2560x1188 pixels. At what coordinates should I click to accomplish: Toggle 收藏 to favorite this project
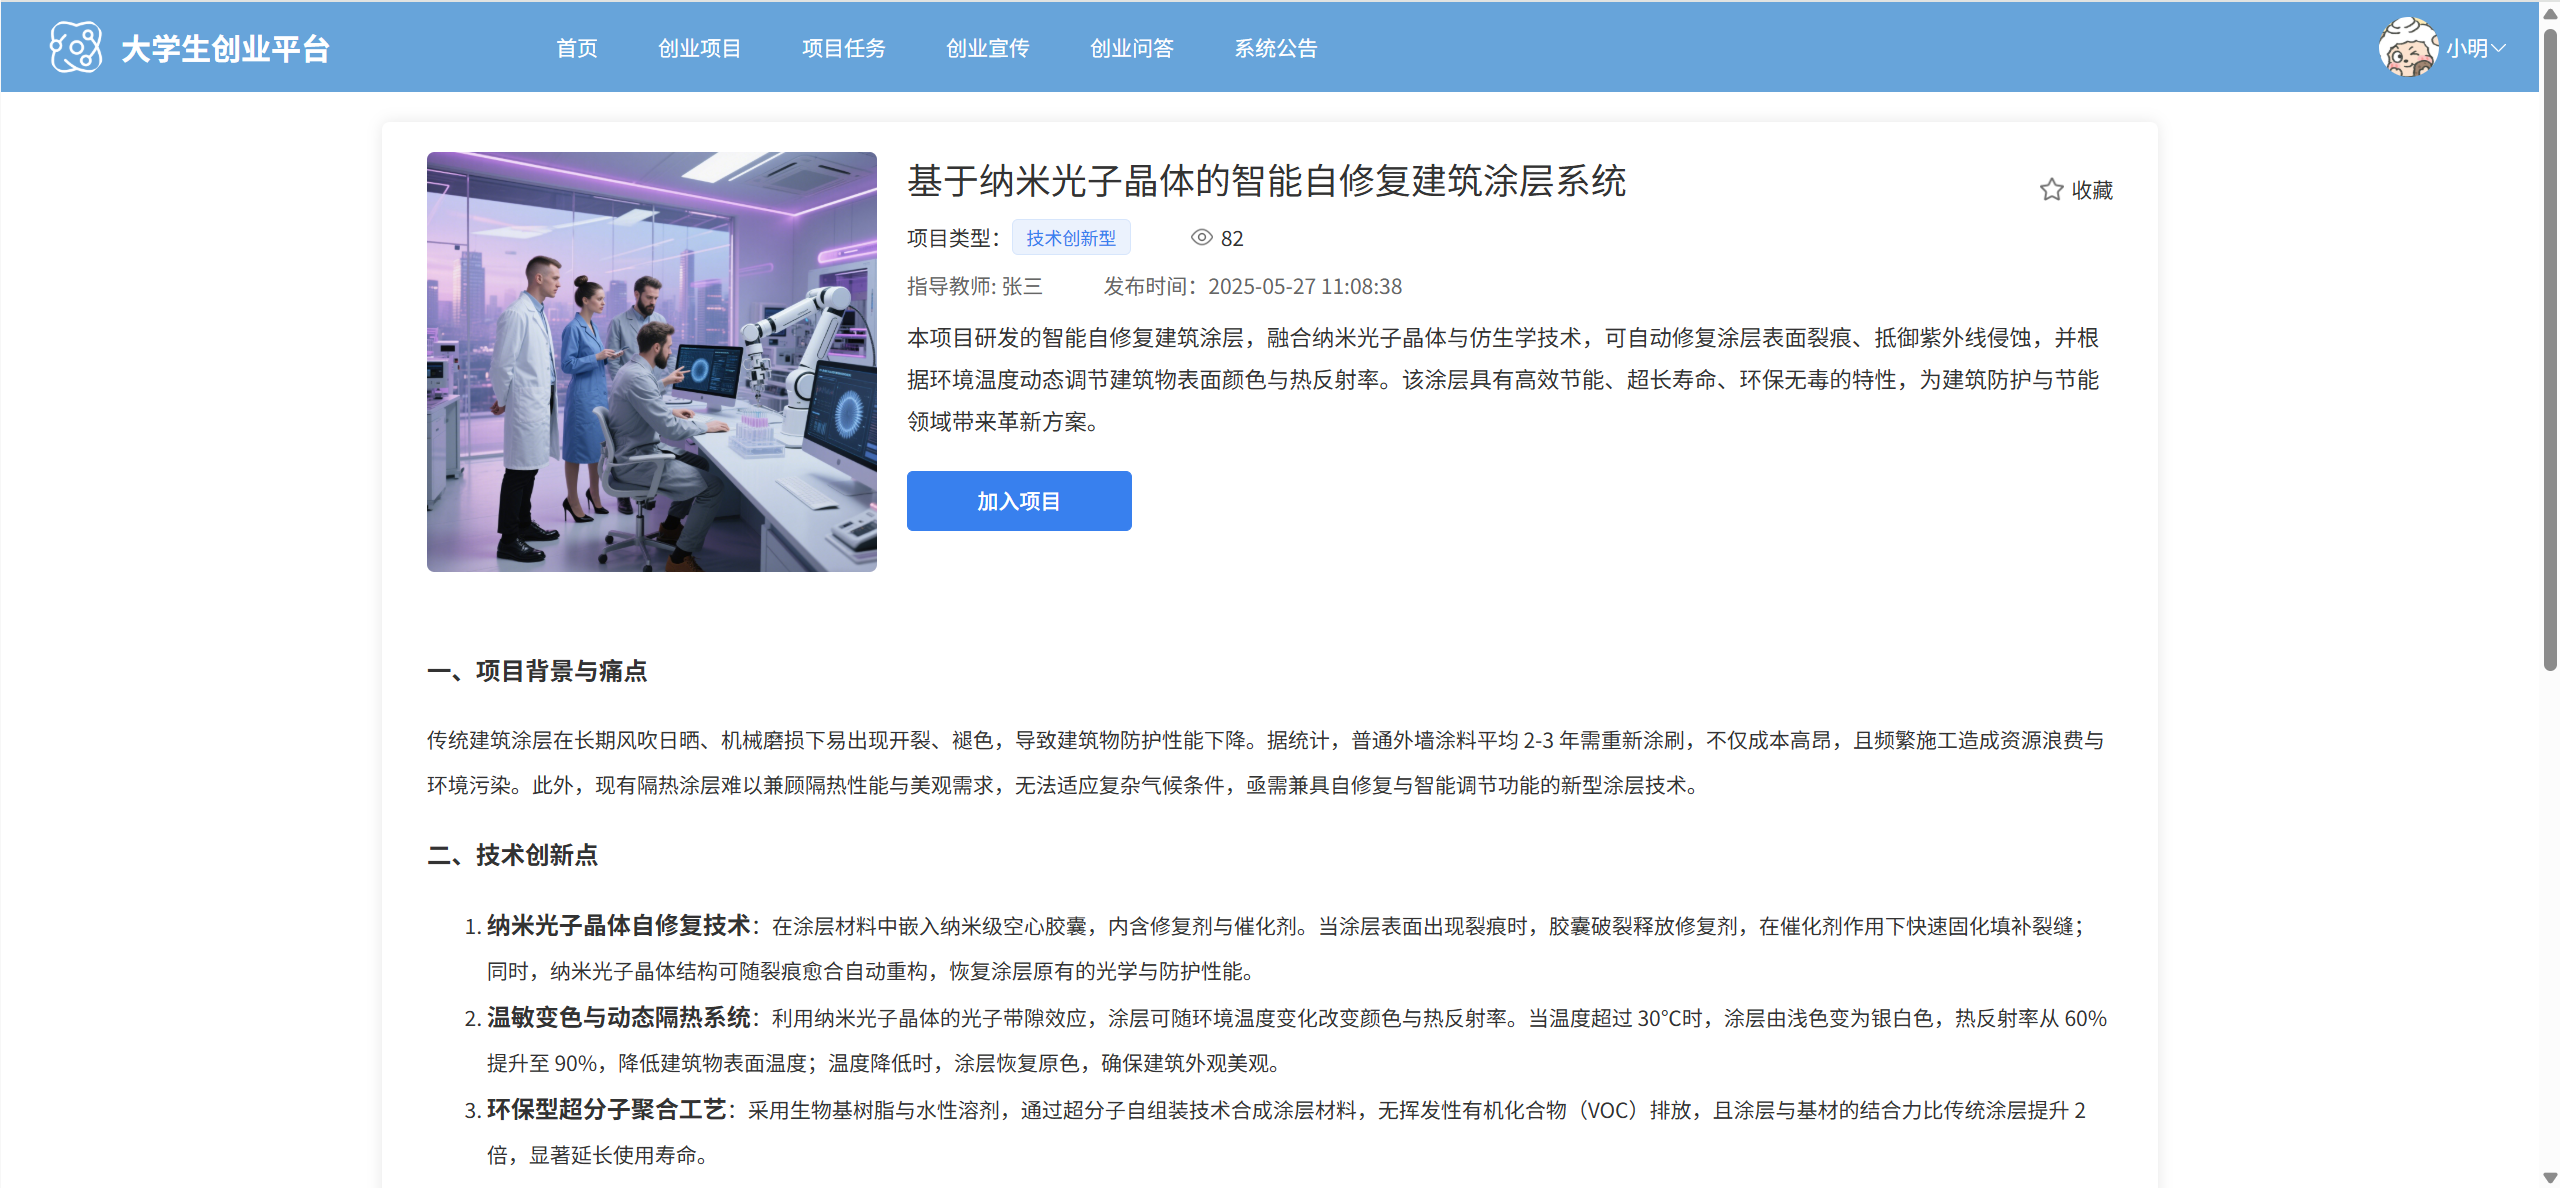click(2091, 190)
